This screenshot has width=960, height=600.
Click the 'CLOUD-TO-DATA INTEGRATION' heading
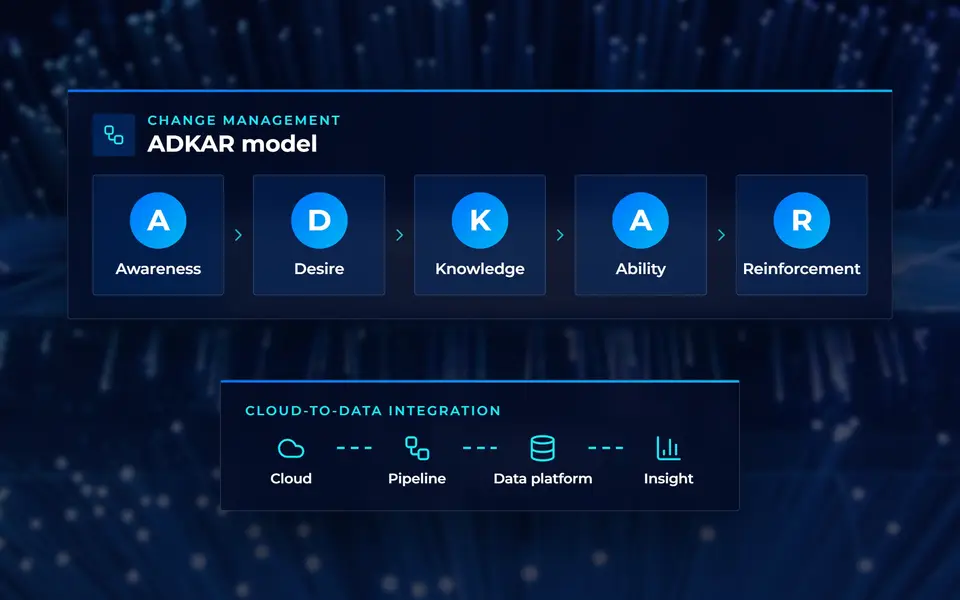[x=373, y=411]
